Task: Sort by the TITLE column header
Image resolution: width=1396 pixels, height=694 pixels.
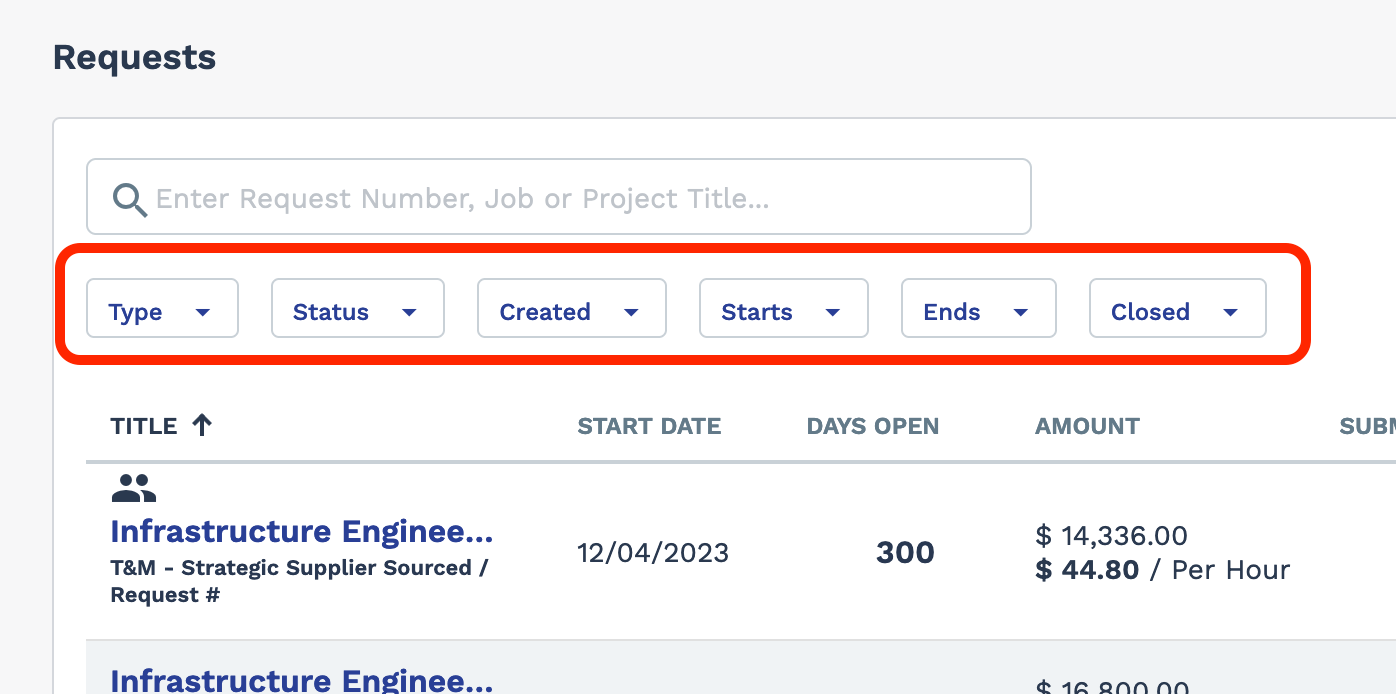Action: (144, 426)
